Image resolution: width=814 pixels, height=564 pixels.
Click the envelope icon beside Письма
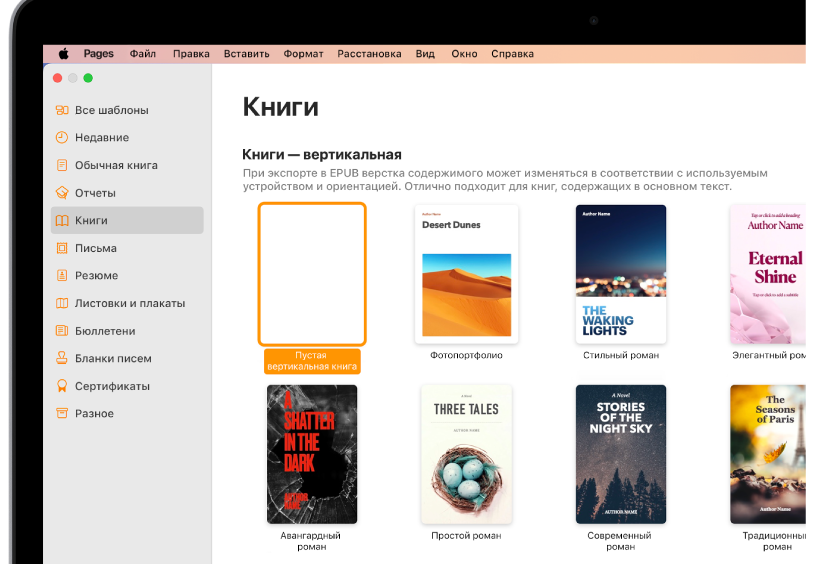[62, 248]
